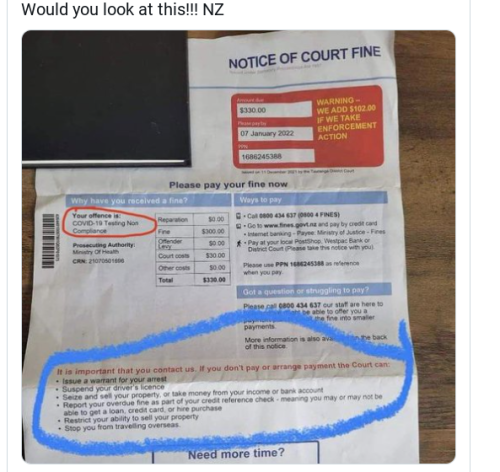Click the 'Please pay your fine now' heading
Viewport: 500px width, 472px height.
tap(228, 184)
